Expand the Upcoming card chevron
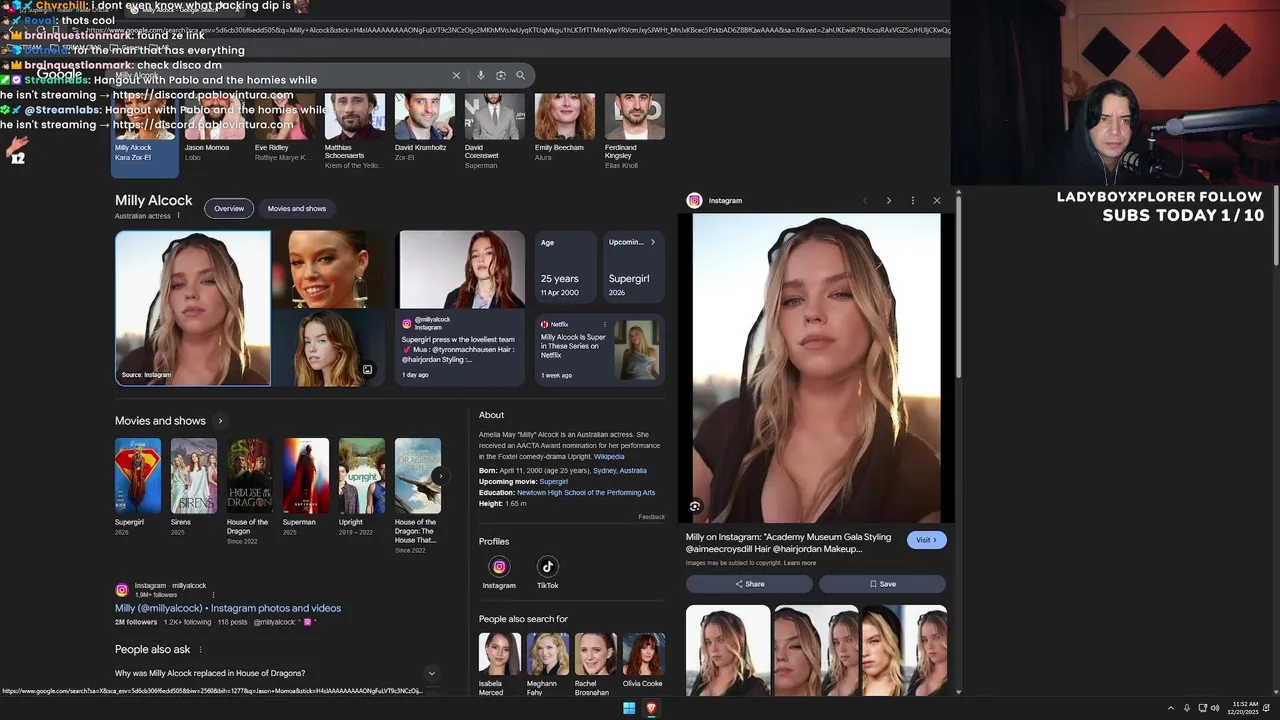Image resolution: width=1280 pixels, height=720 pixels. 653,242
